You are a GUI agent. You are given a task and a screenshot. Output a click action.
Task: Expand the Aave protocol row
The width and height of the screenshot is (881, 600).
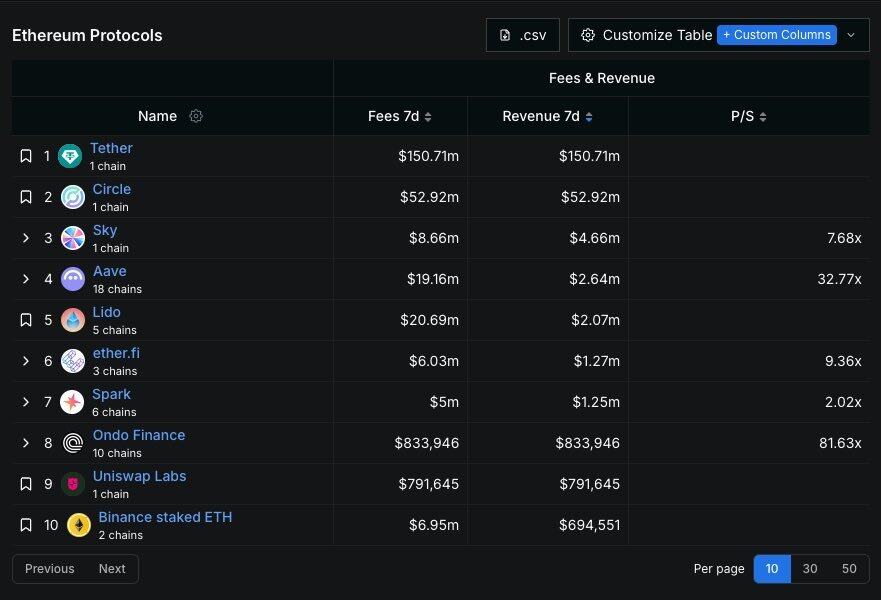(x=26, y=279)
